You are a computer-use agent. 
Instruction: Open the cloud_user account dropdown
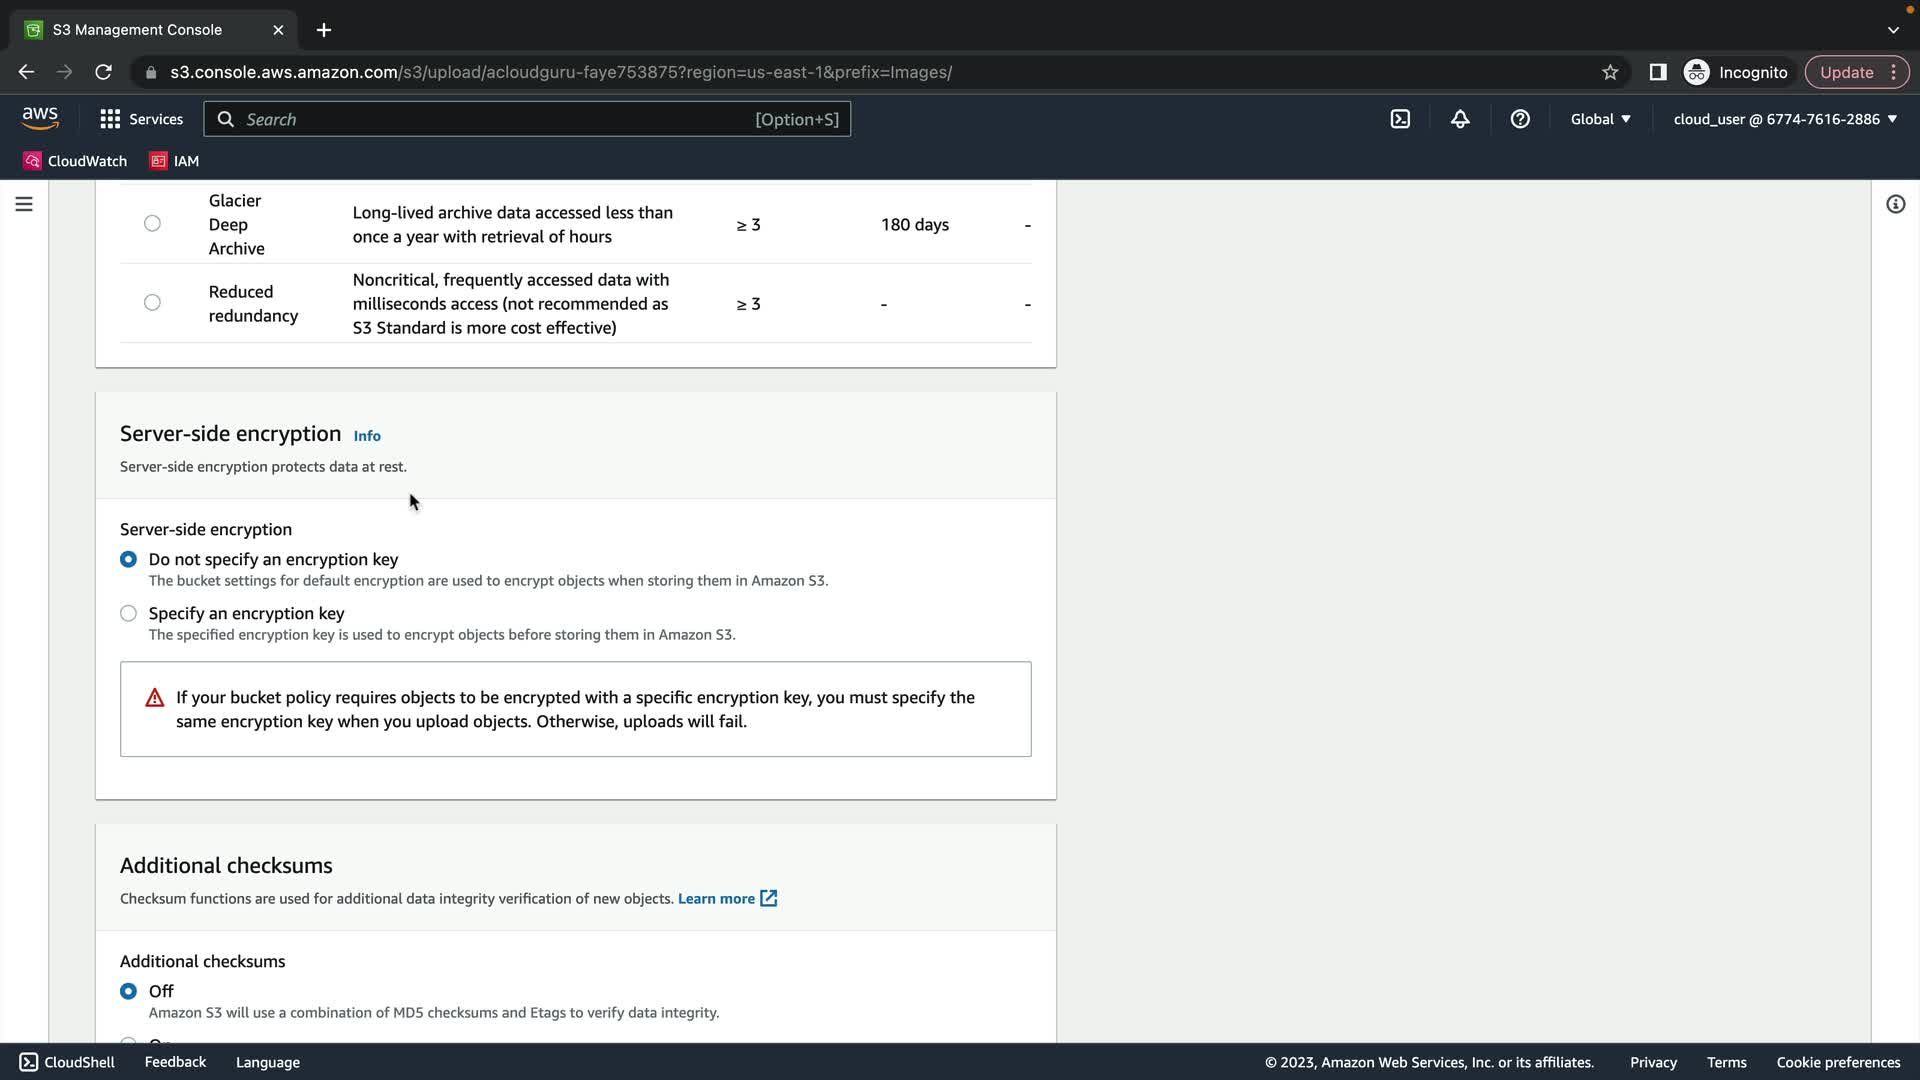coord(1785,119)
